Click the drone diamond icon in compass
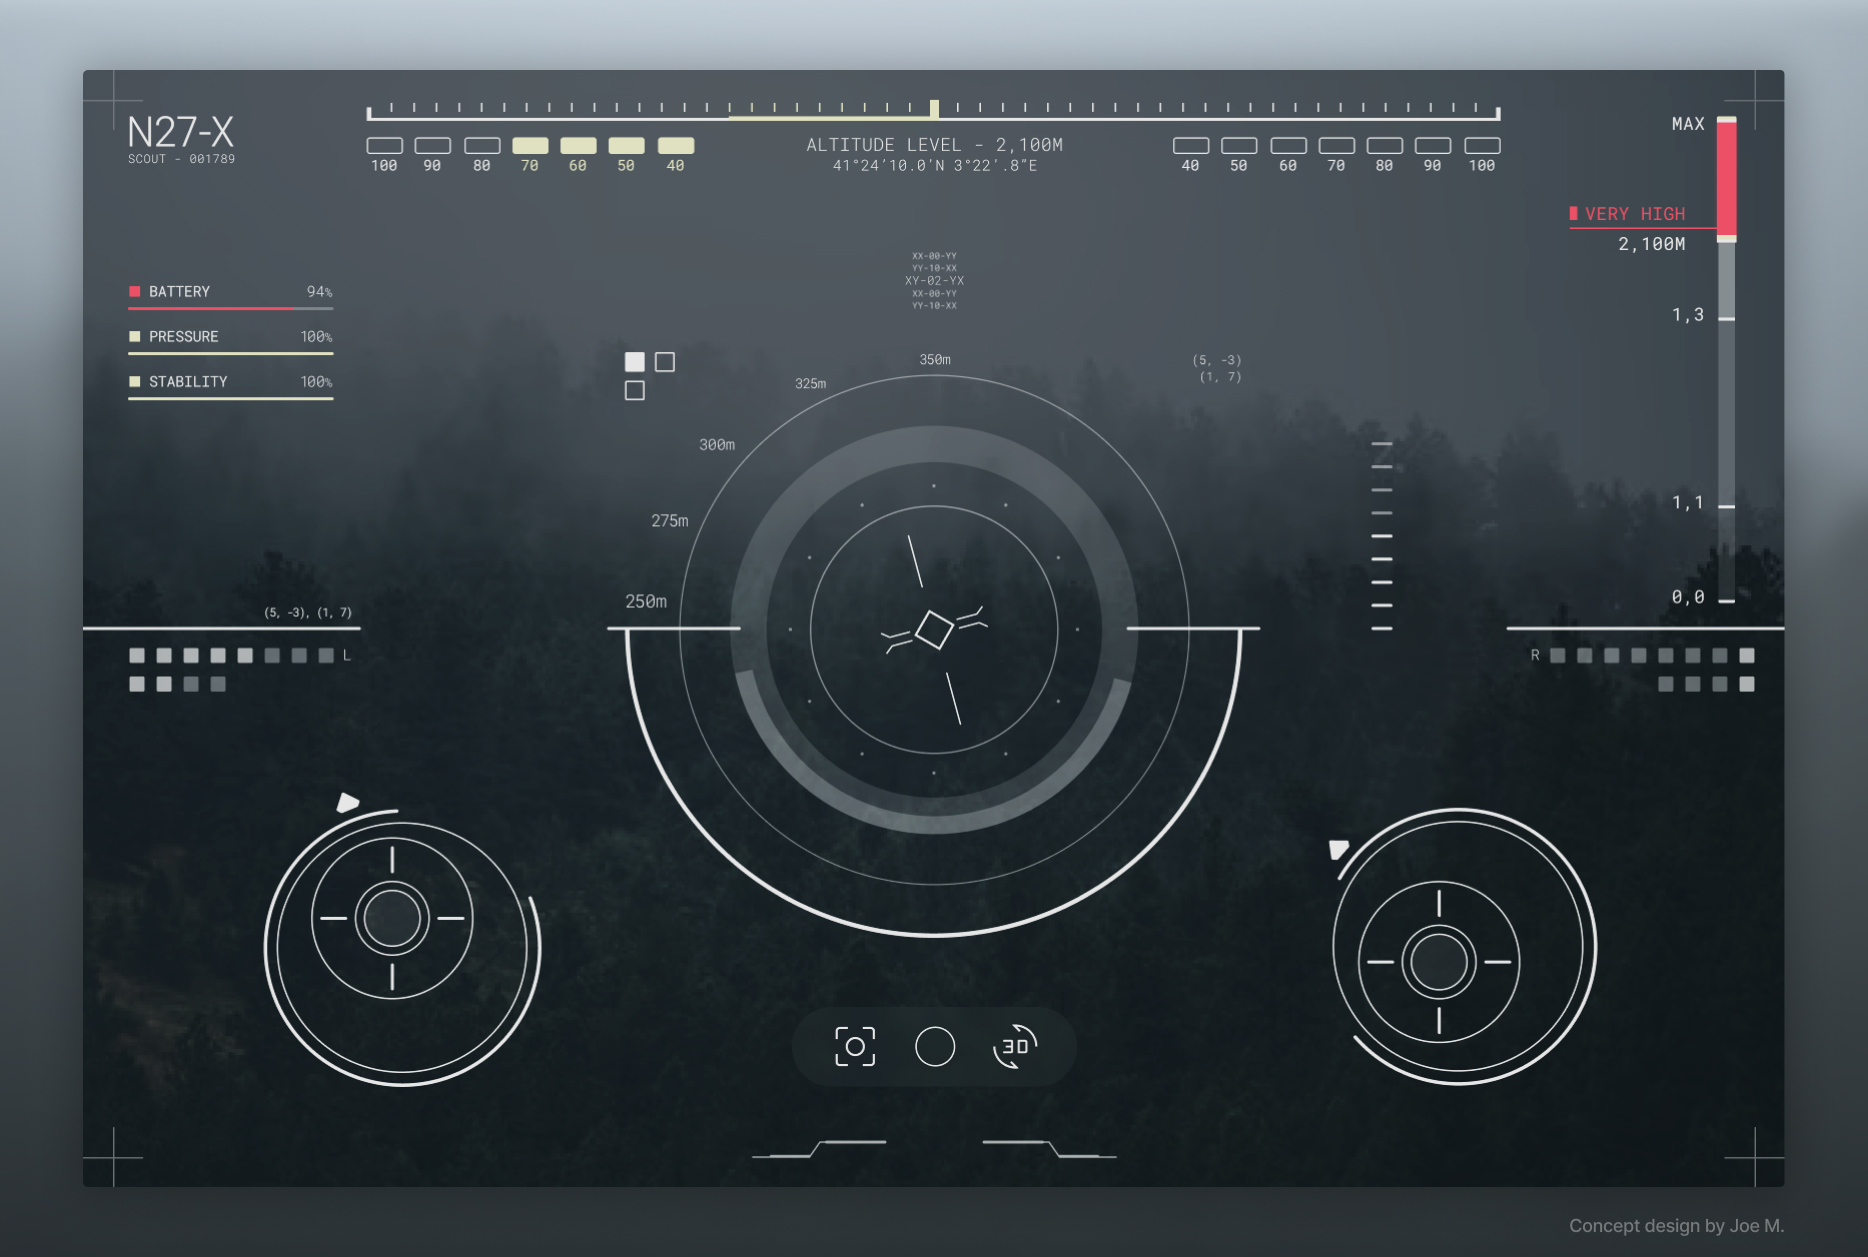 coord(934,630)
